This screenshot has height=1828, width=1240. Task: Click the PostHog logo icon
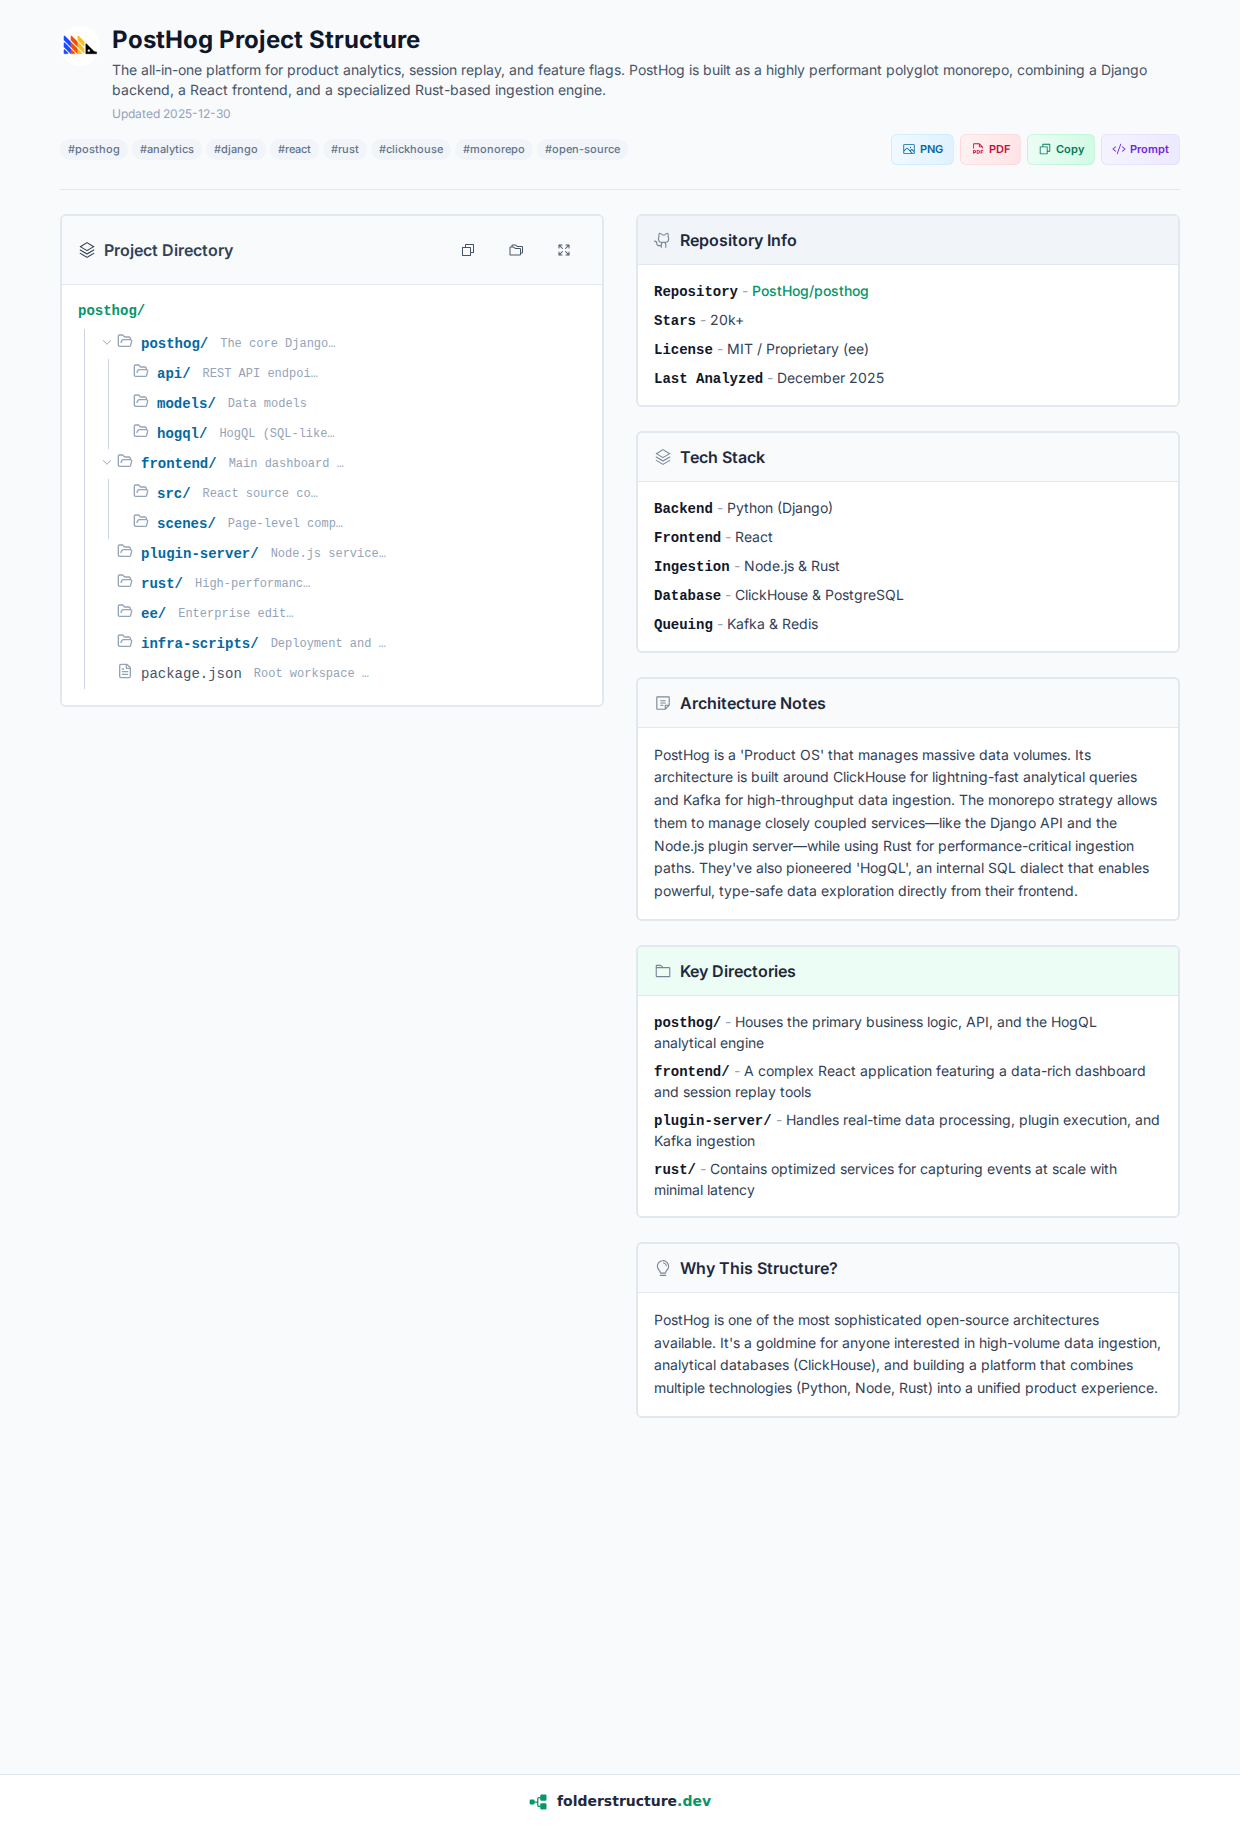80,45
